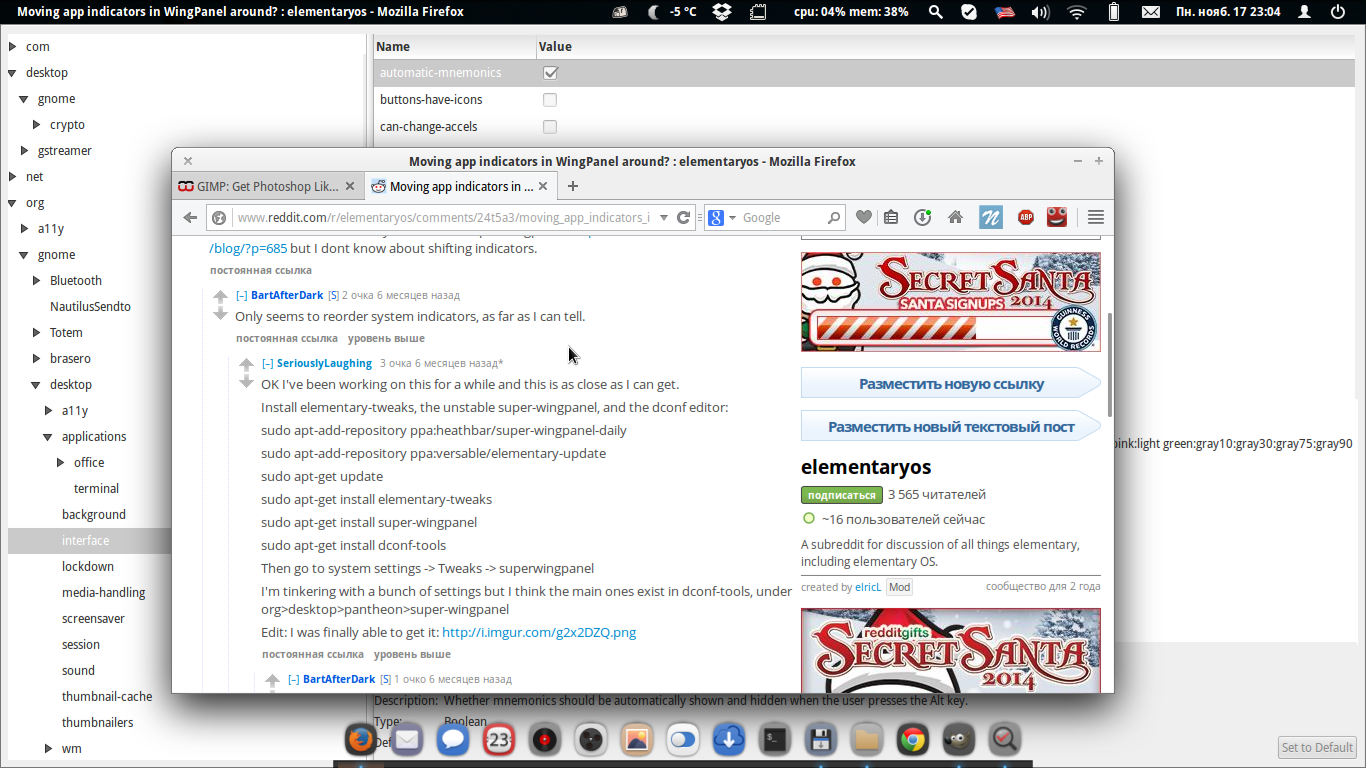This screenshot has width=1366, height=768.
Task: Expand the gstreamer tree node
Action: (x=25, y=151)
